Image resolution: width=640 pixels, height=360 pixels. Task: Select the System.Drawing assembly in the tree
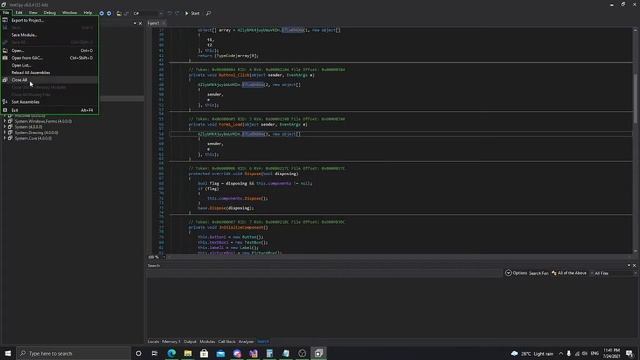click(36, 133)
